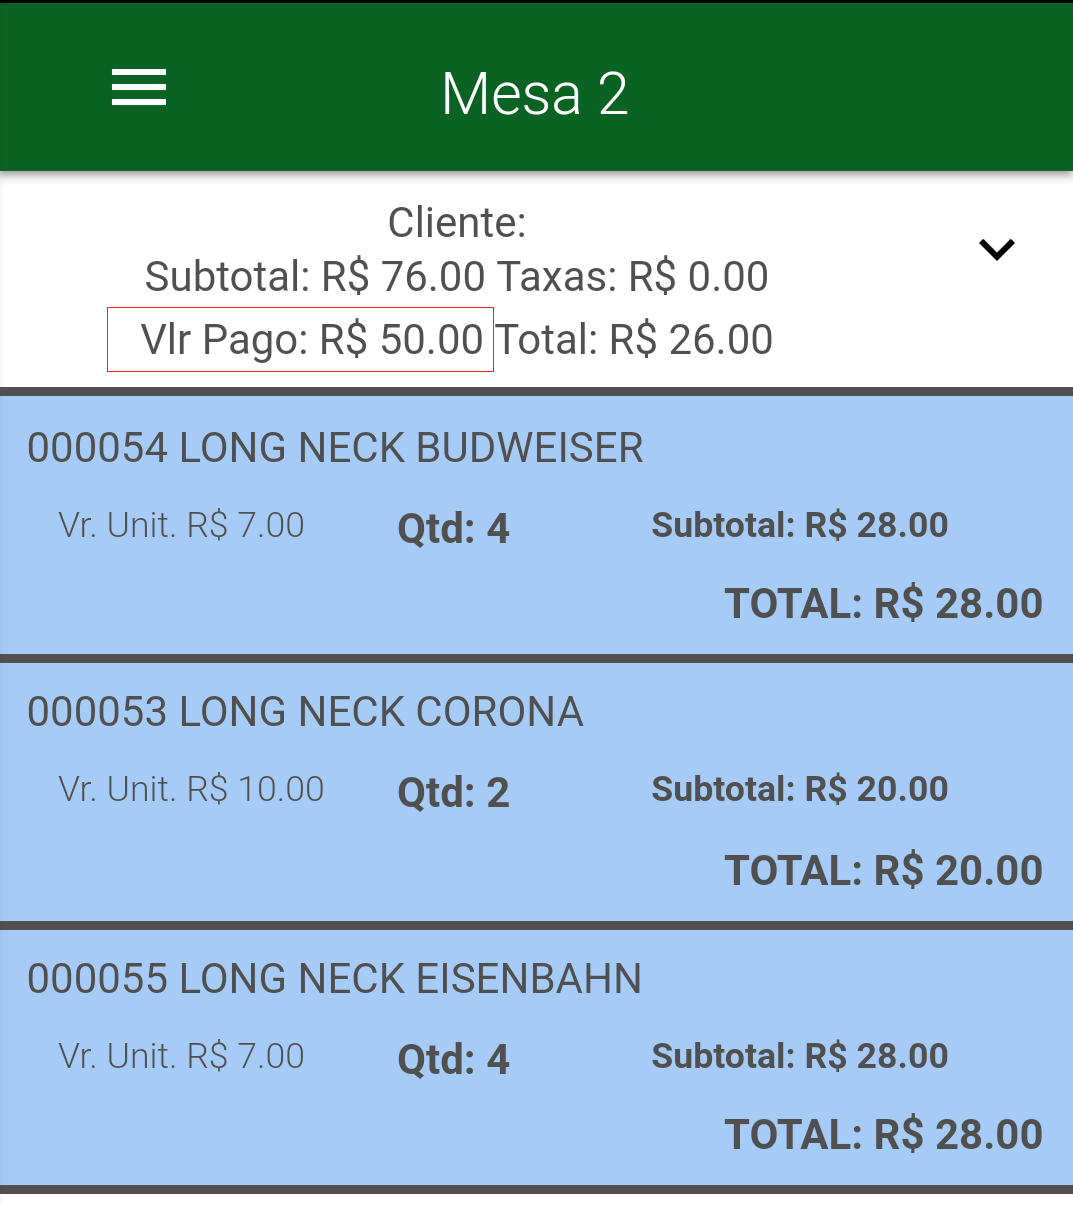Expand the order summary with the chevron

click(997, 249)
